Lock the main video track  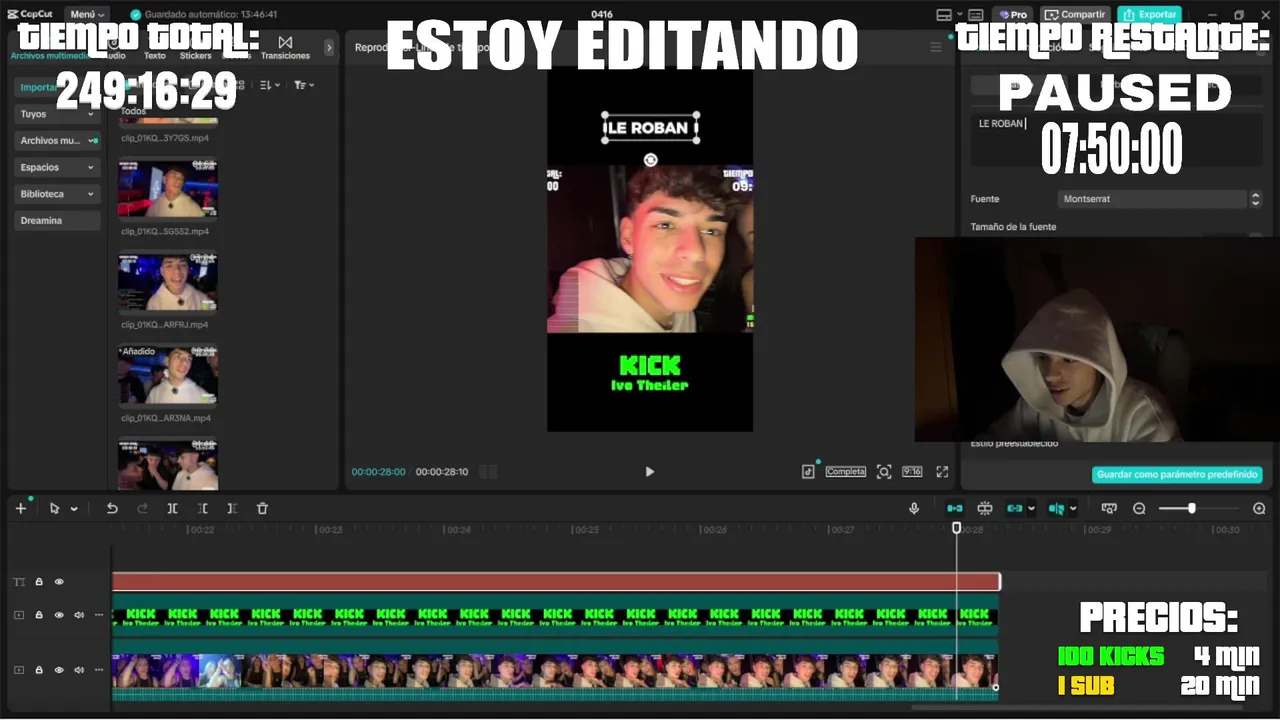click(x=39, y=670)
